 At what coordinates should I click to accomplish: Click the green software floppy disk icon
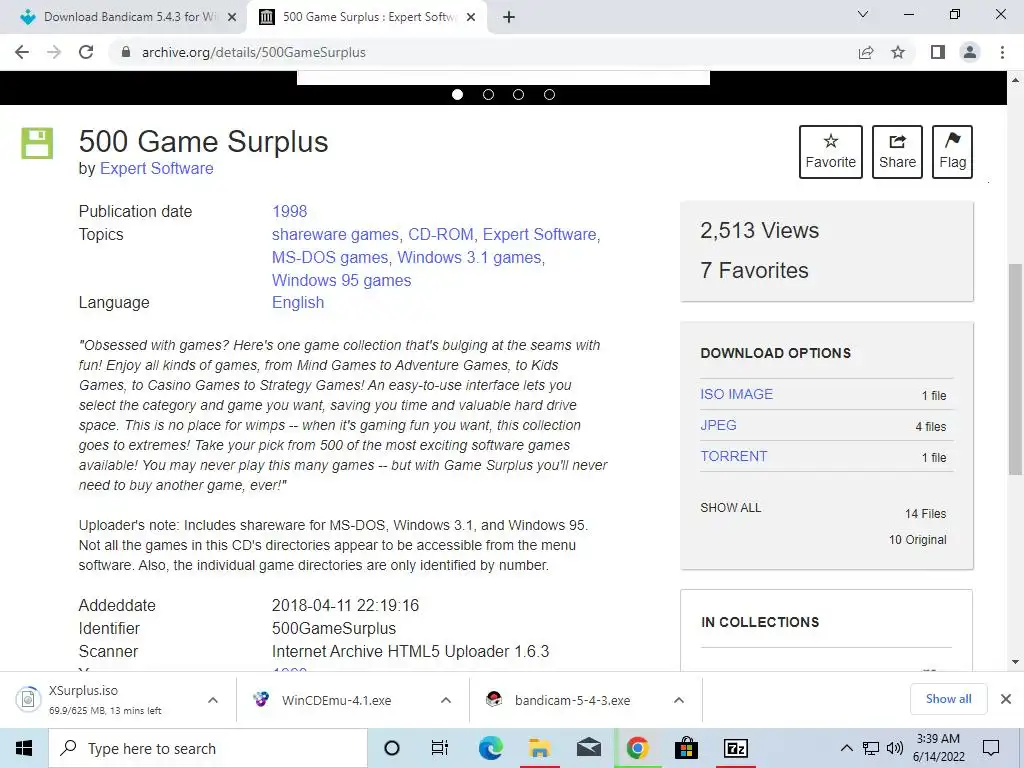click(x=37, y=143)
